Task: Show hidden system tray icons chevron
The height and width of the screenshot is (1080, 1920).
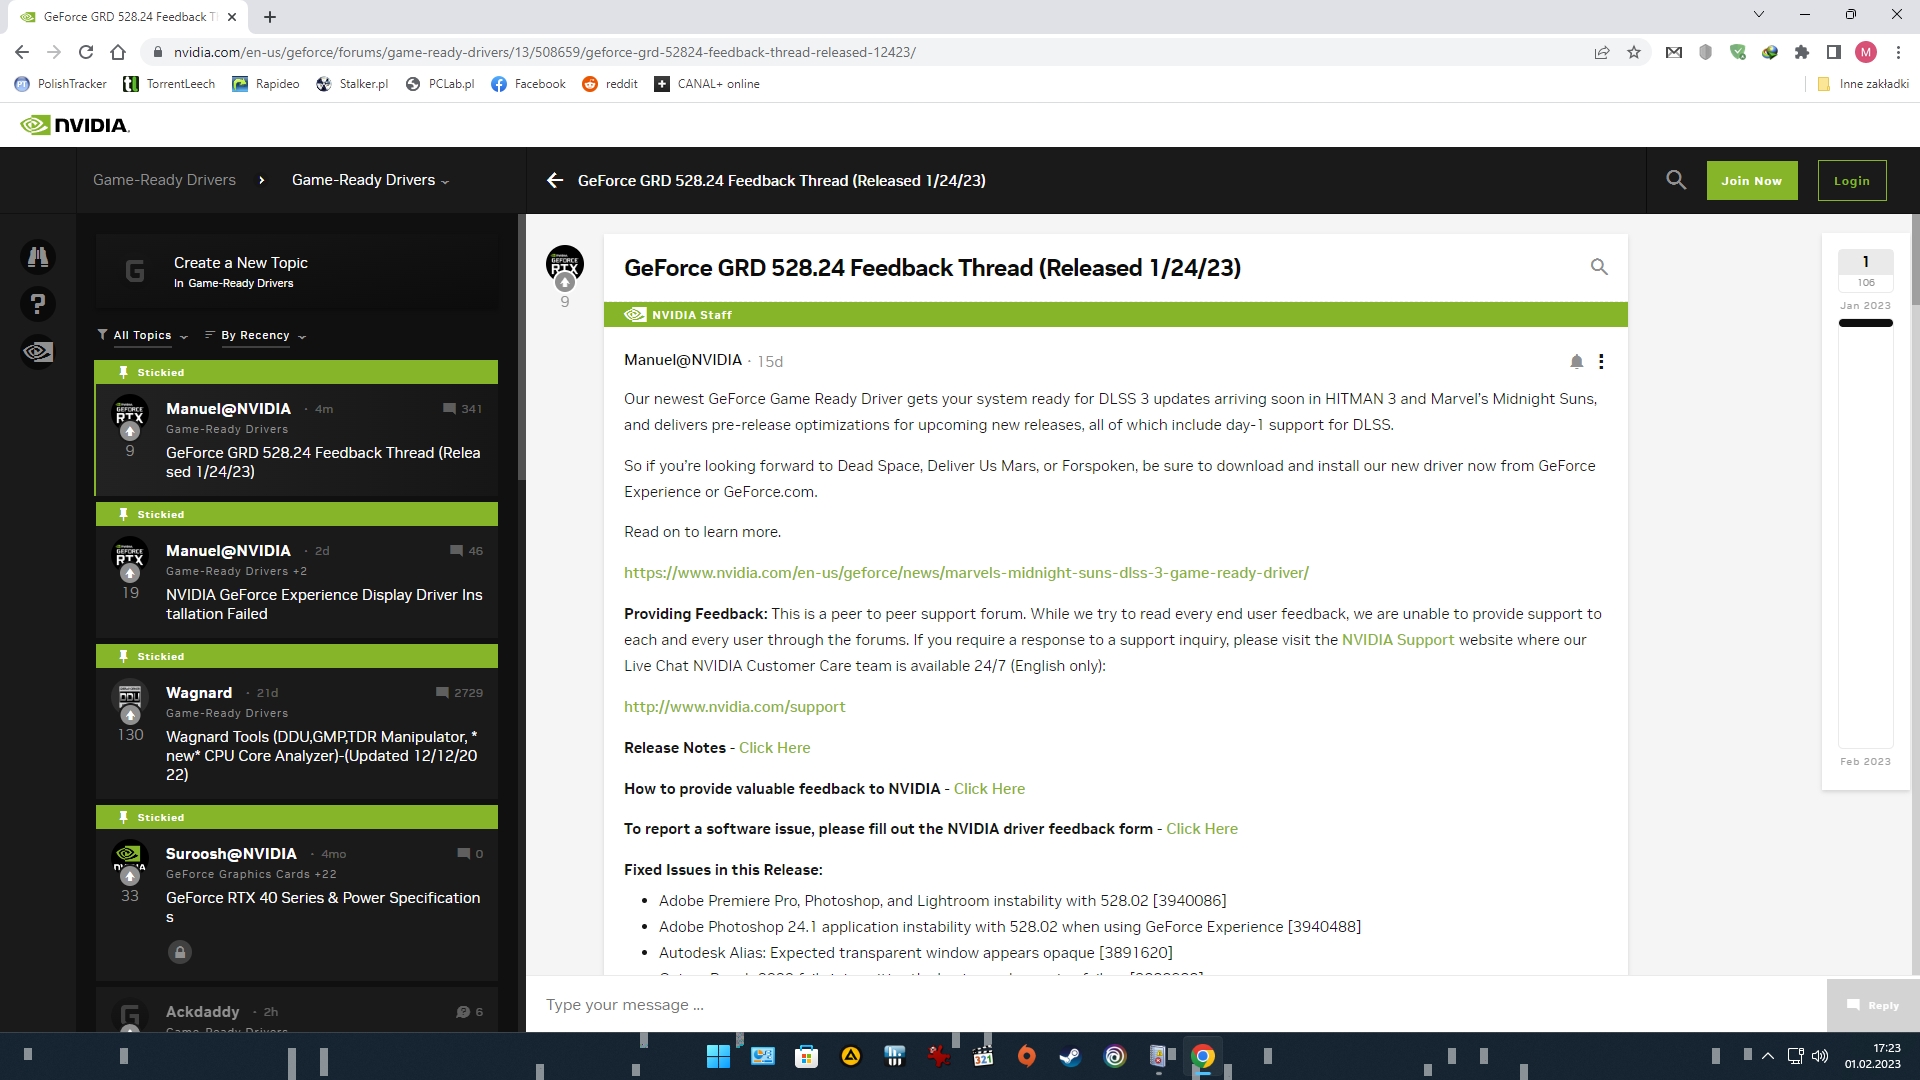Action: (x=1768, y=1056)
